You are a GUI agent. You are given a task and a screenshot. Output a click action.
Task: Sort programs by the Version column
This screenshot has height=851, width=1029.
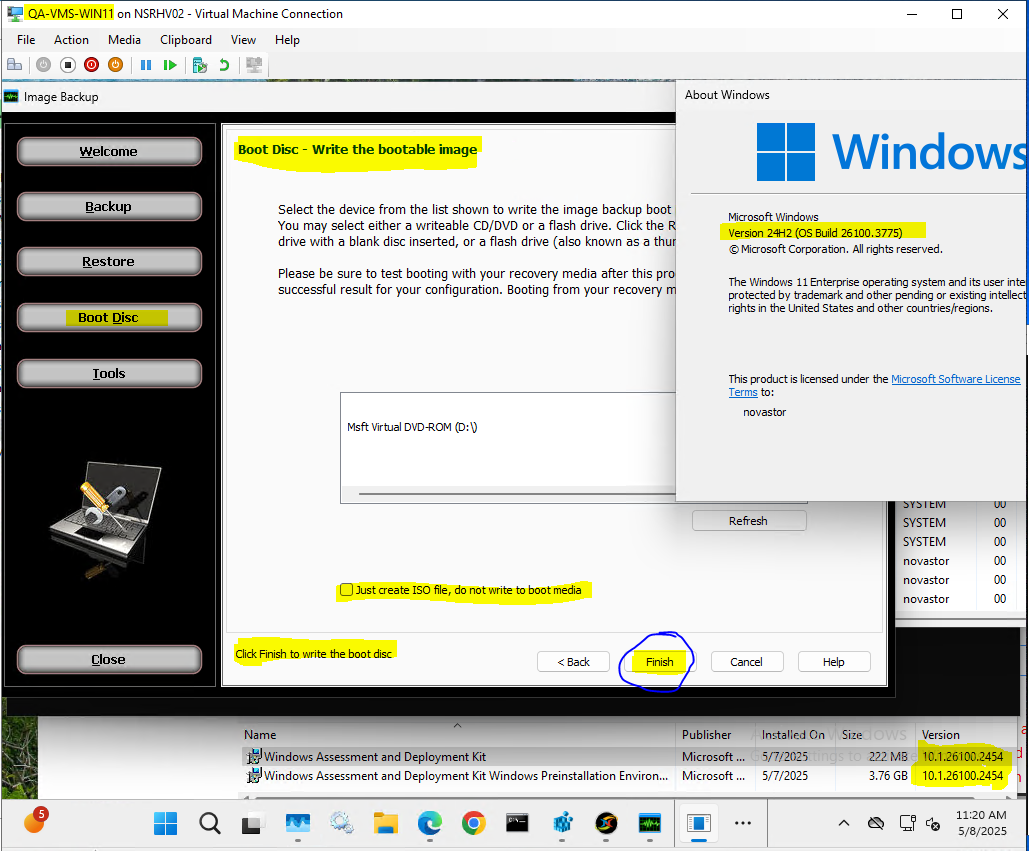coord(940,735)
